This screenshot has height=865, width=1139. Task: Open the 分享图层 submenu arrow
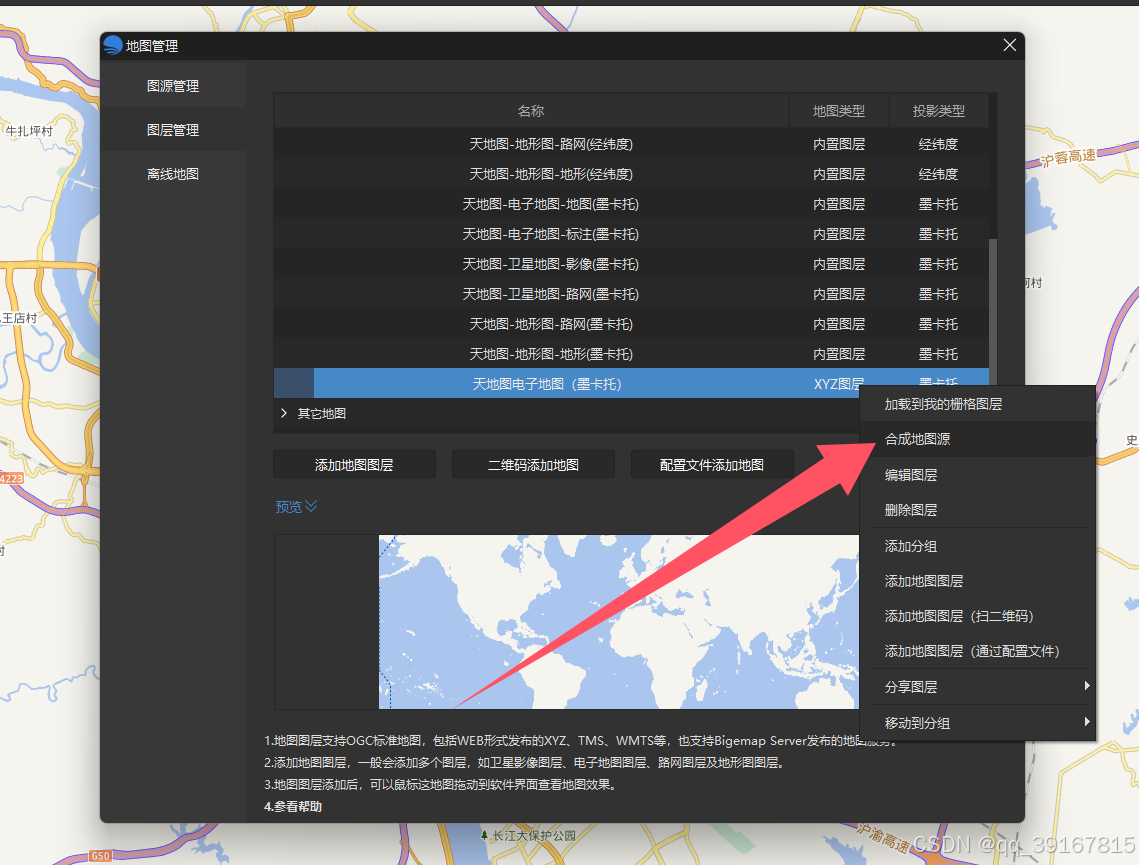[x=1087, y=686]
